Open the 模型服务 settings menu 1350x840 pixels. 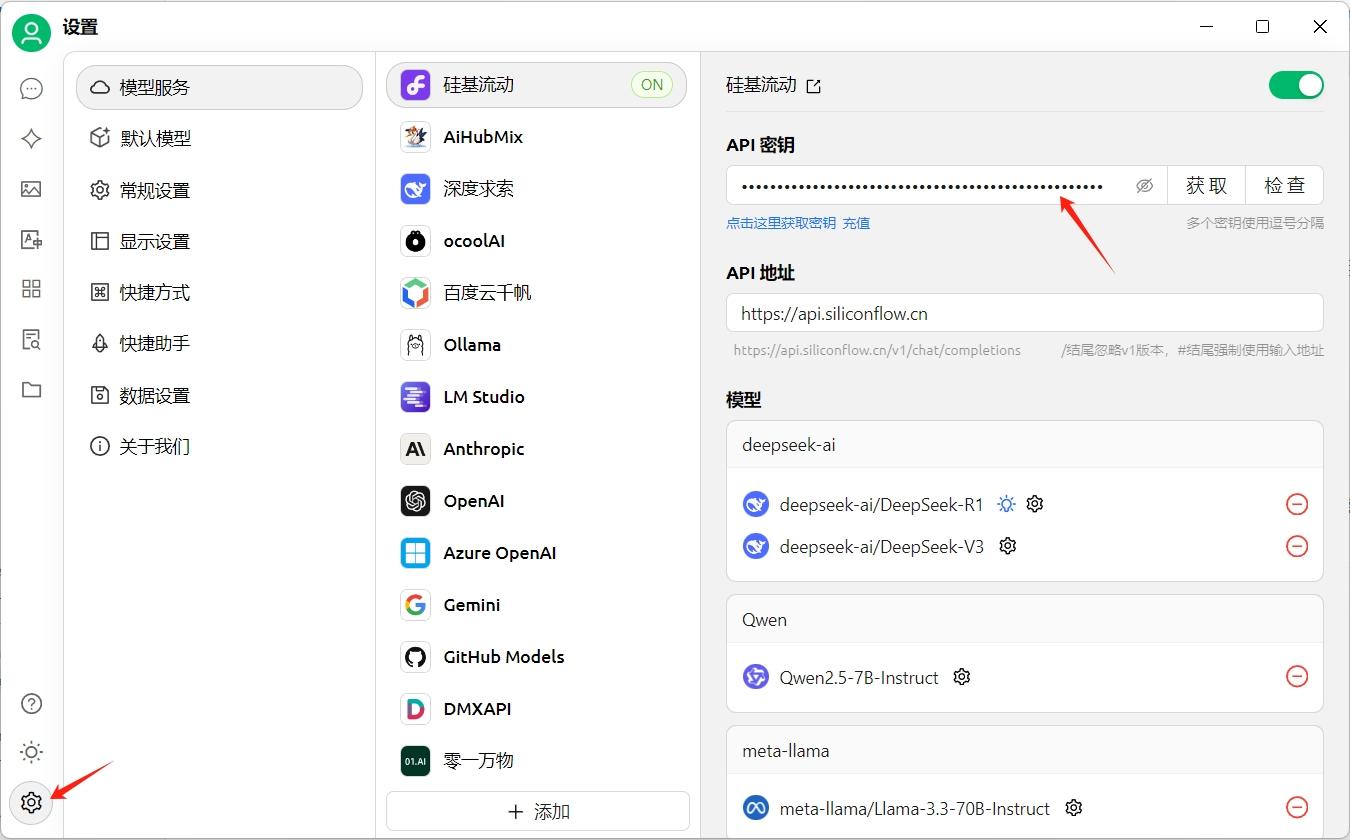(219, 87)
